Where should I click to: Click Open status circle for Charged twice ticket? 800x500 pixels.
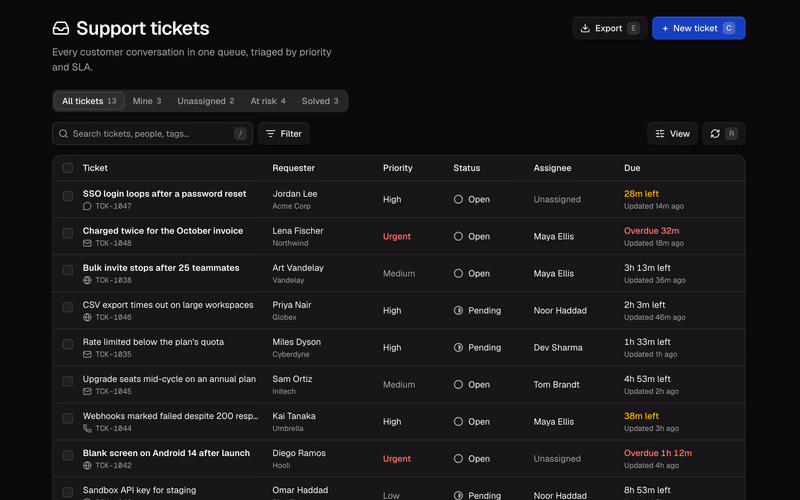pyautogui.click(x=458, y=236)
